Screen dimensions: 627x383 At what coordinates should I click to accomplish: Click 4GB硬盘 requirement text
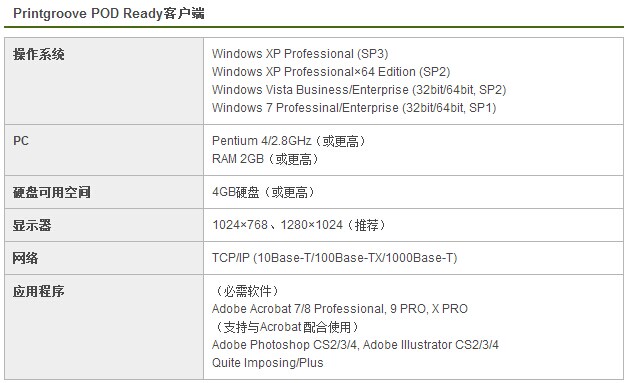(263, 192)
